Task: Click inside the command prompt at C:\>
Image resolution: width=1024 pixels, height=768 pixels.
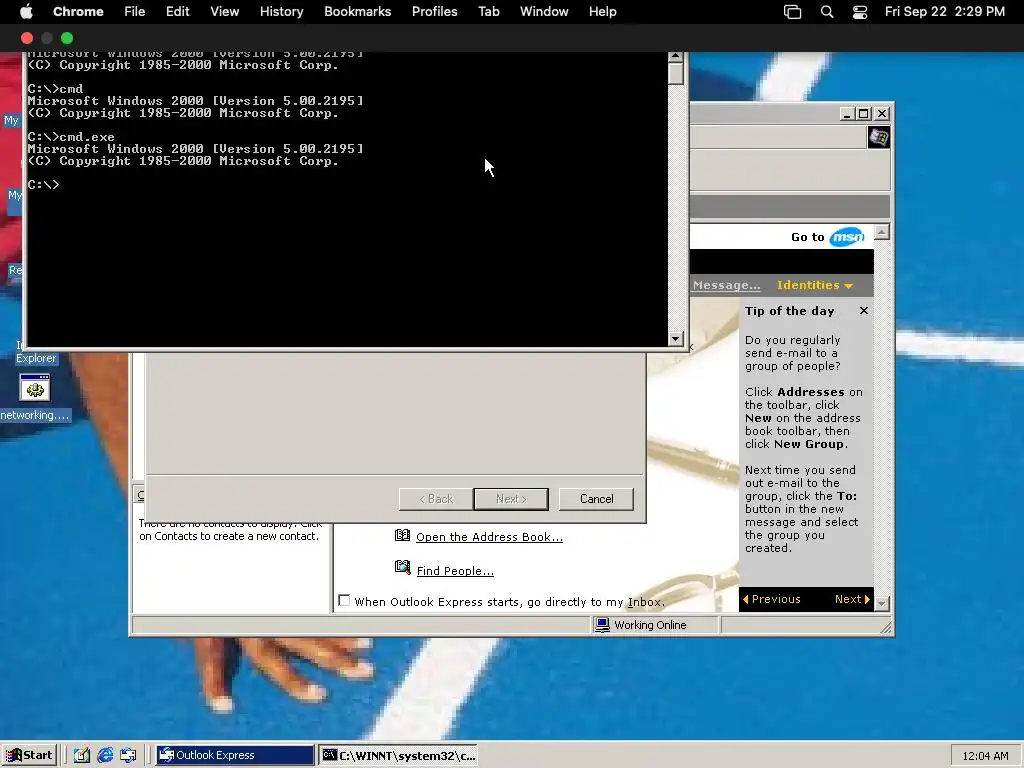Action: pyautogui.click(x=43, y=185)
